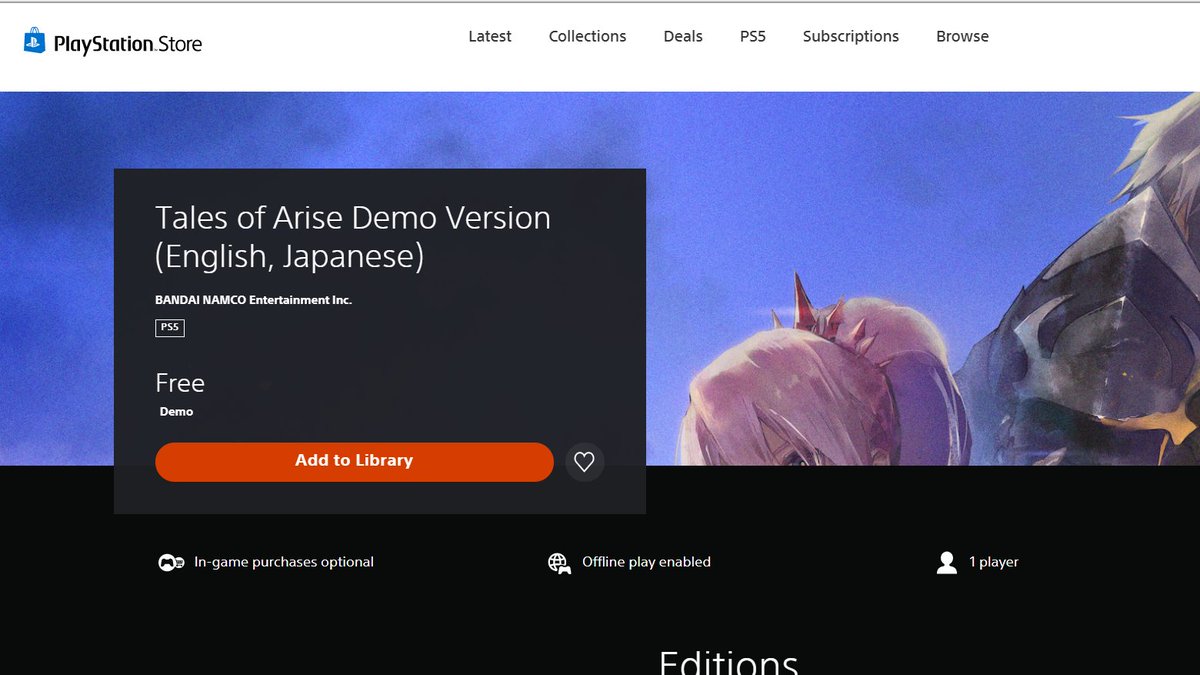Click the Demo label under price
Image resolution: width=1200 pixels, height=675 pixels.
[x=177, y=412]
